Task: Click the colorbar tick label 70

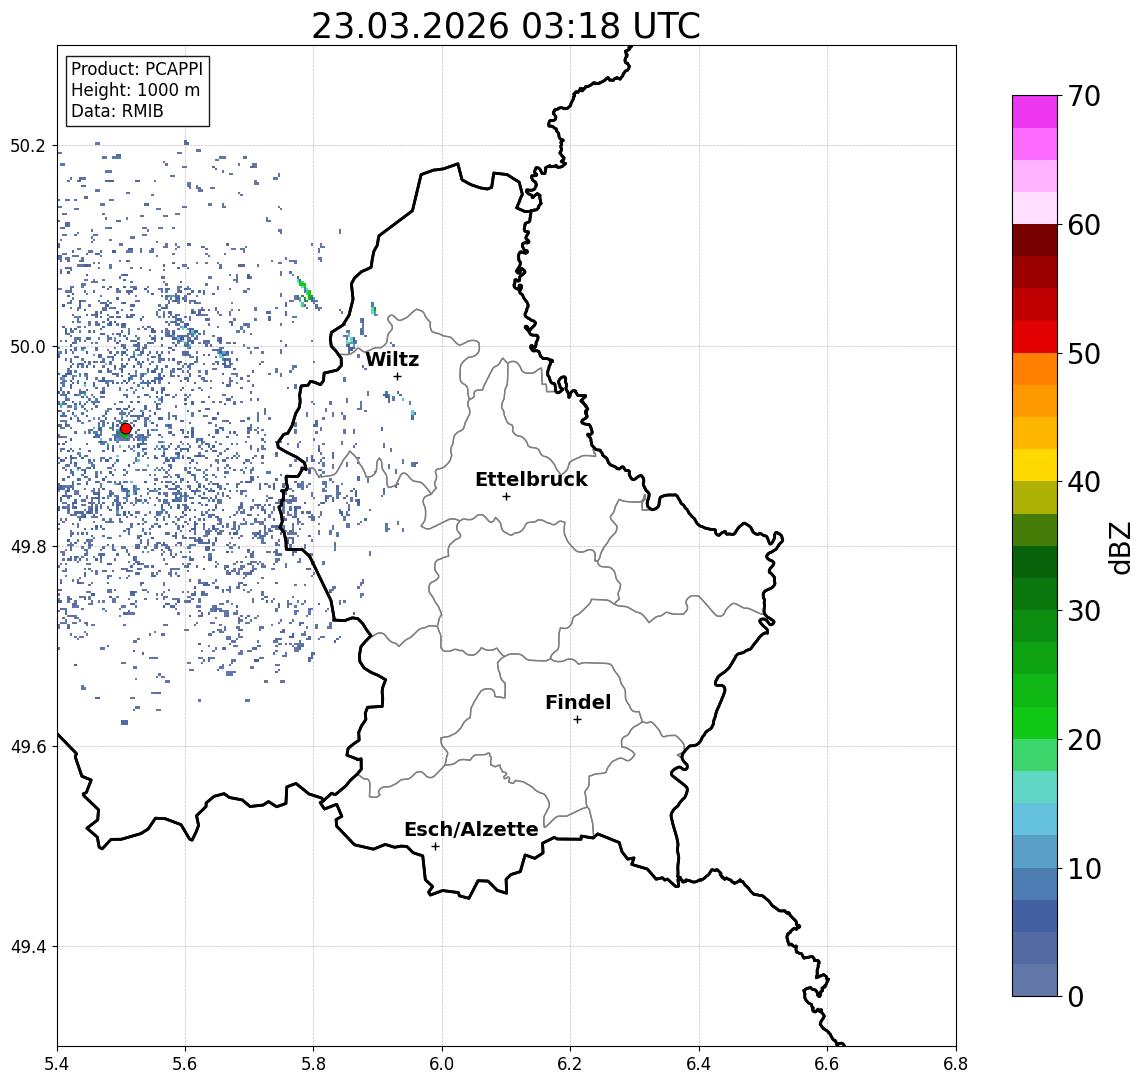Action: click(x=1084, y=96)
